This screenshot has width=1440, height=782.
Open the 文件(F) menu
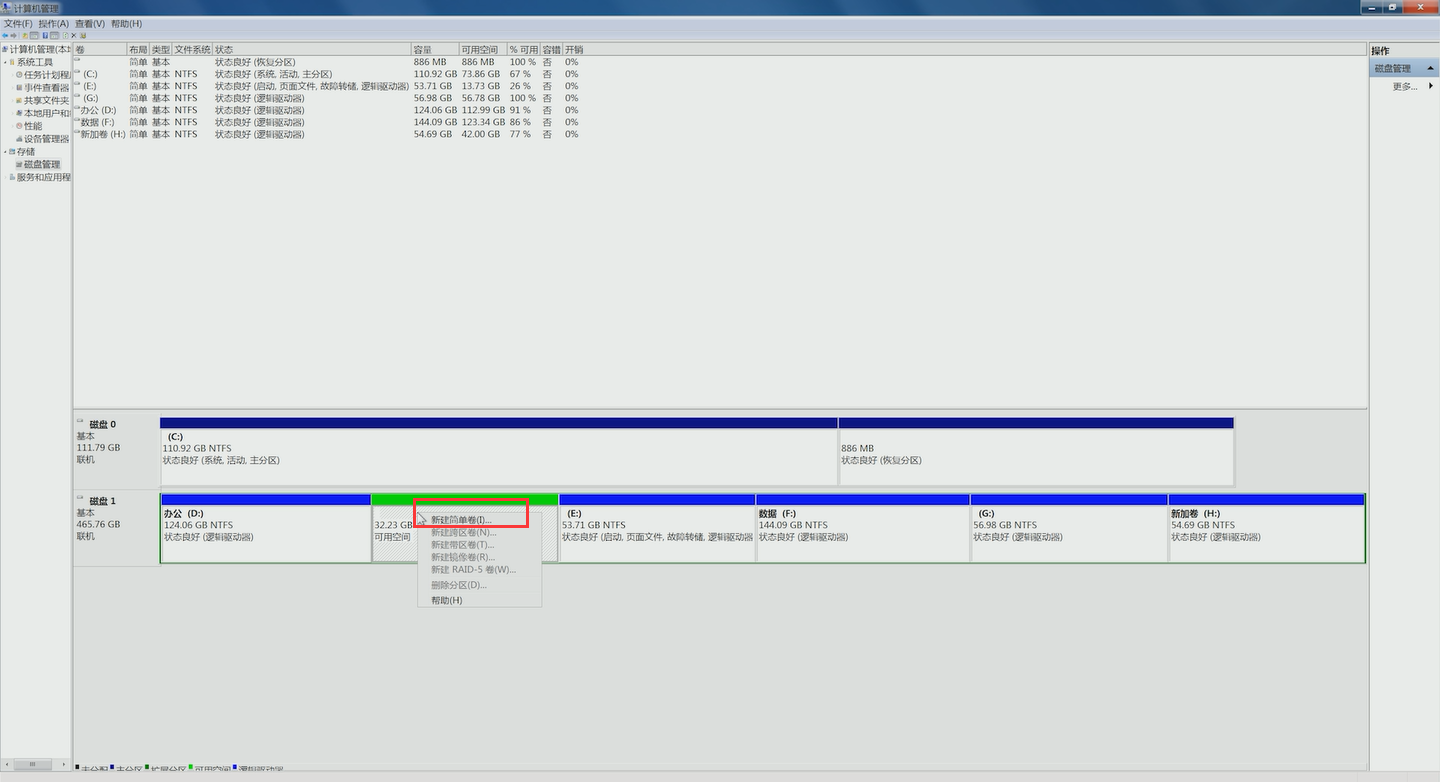pyautogui.click(x=18, y=23)
